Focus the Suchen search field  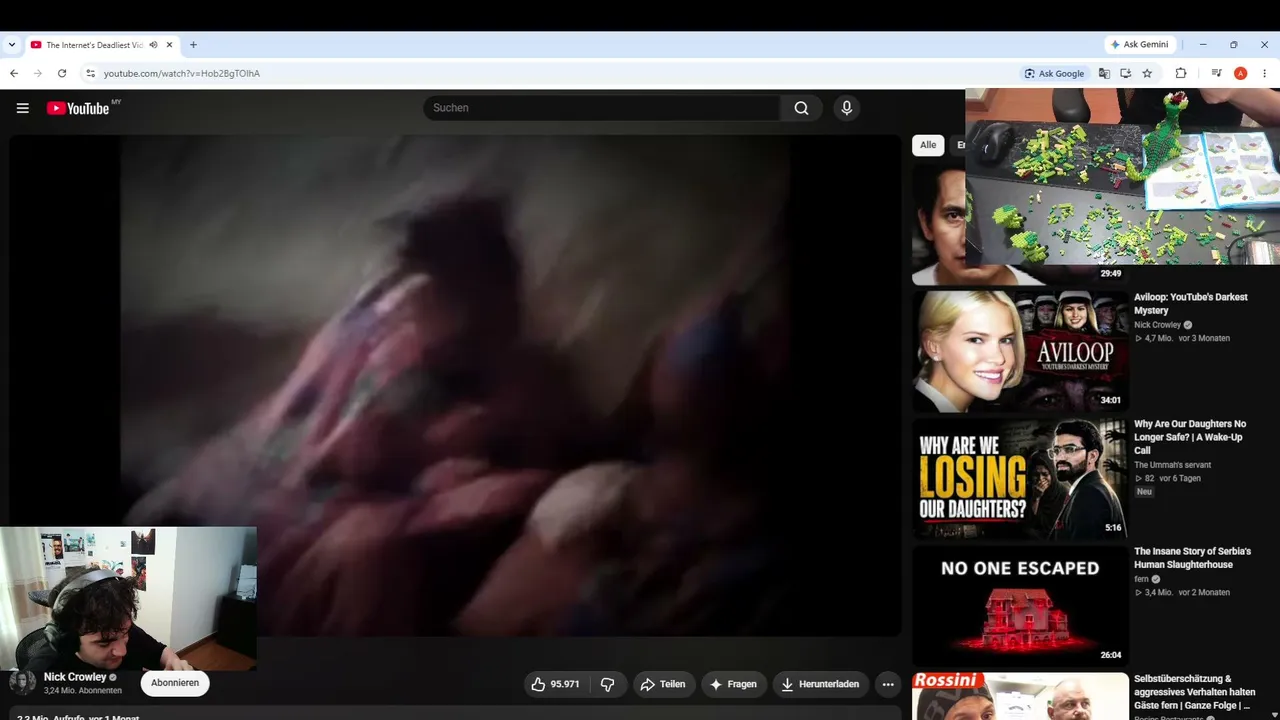602,108
